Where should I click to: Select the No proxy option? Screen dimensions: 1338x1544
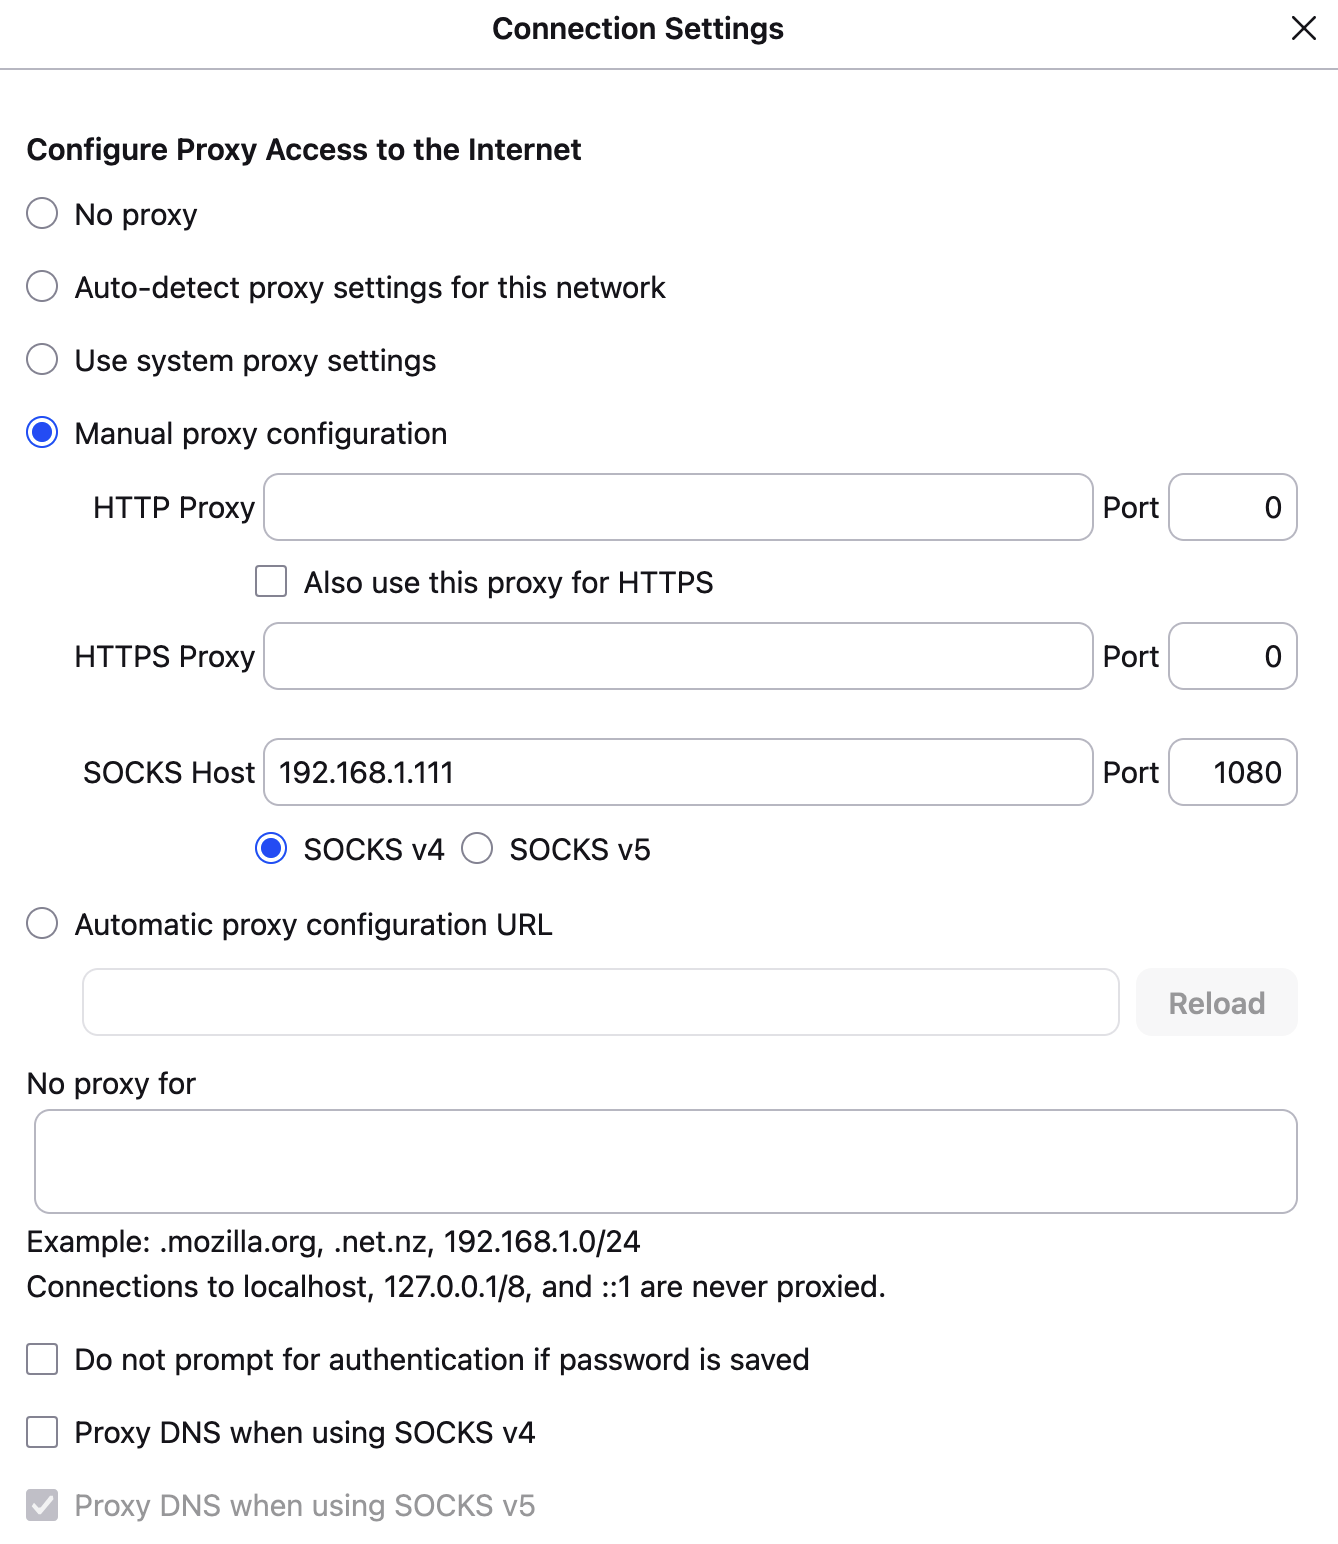click(x=42, y=214)
